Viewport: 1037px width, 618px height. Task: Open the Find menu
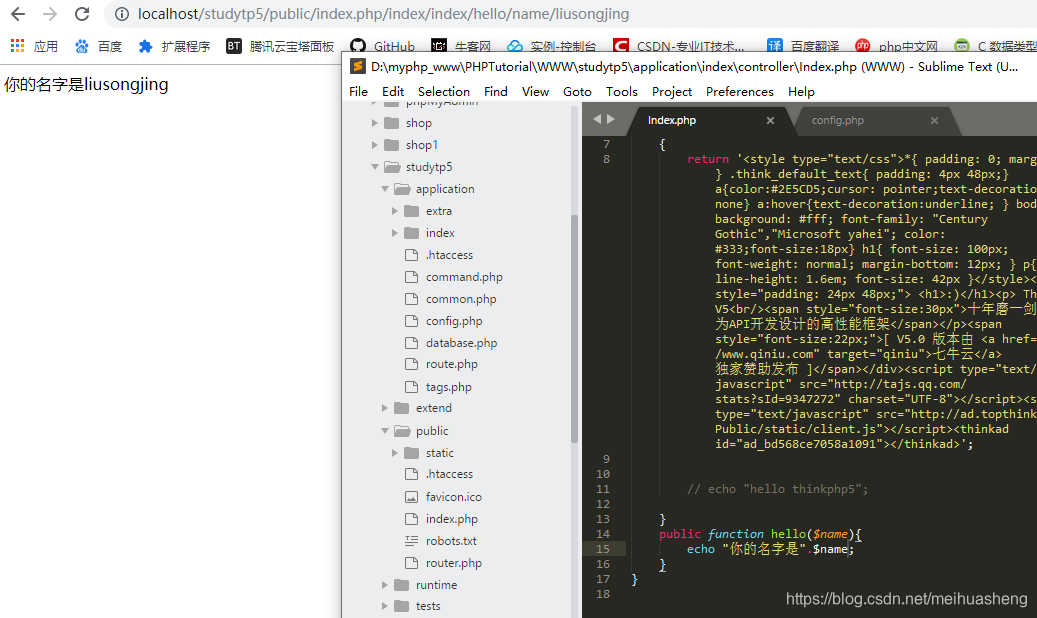point(495,92)
